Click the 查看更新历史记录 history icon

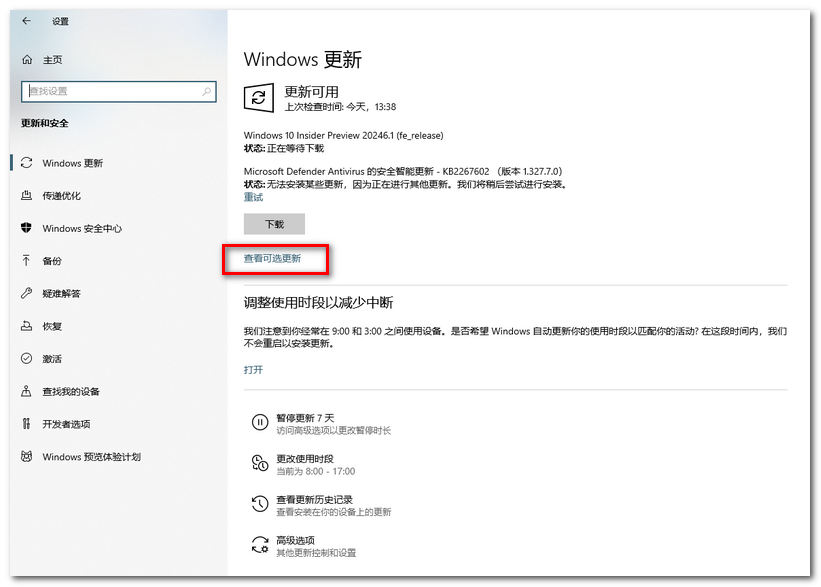(x=259, y=504)
